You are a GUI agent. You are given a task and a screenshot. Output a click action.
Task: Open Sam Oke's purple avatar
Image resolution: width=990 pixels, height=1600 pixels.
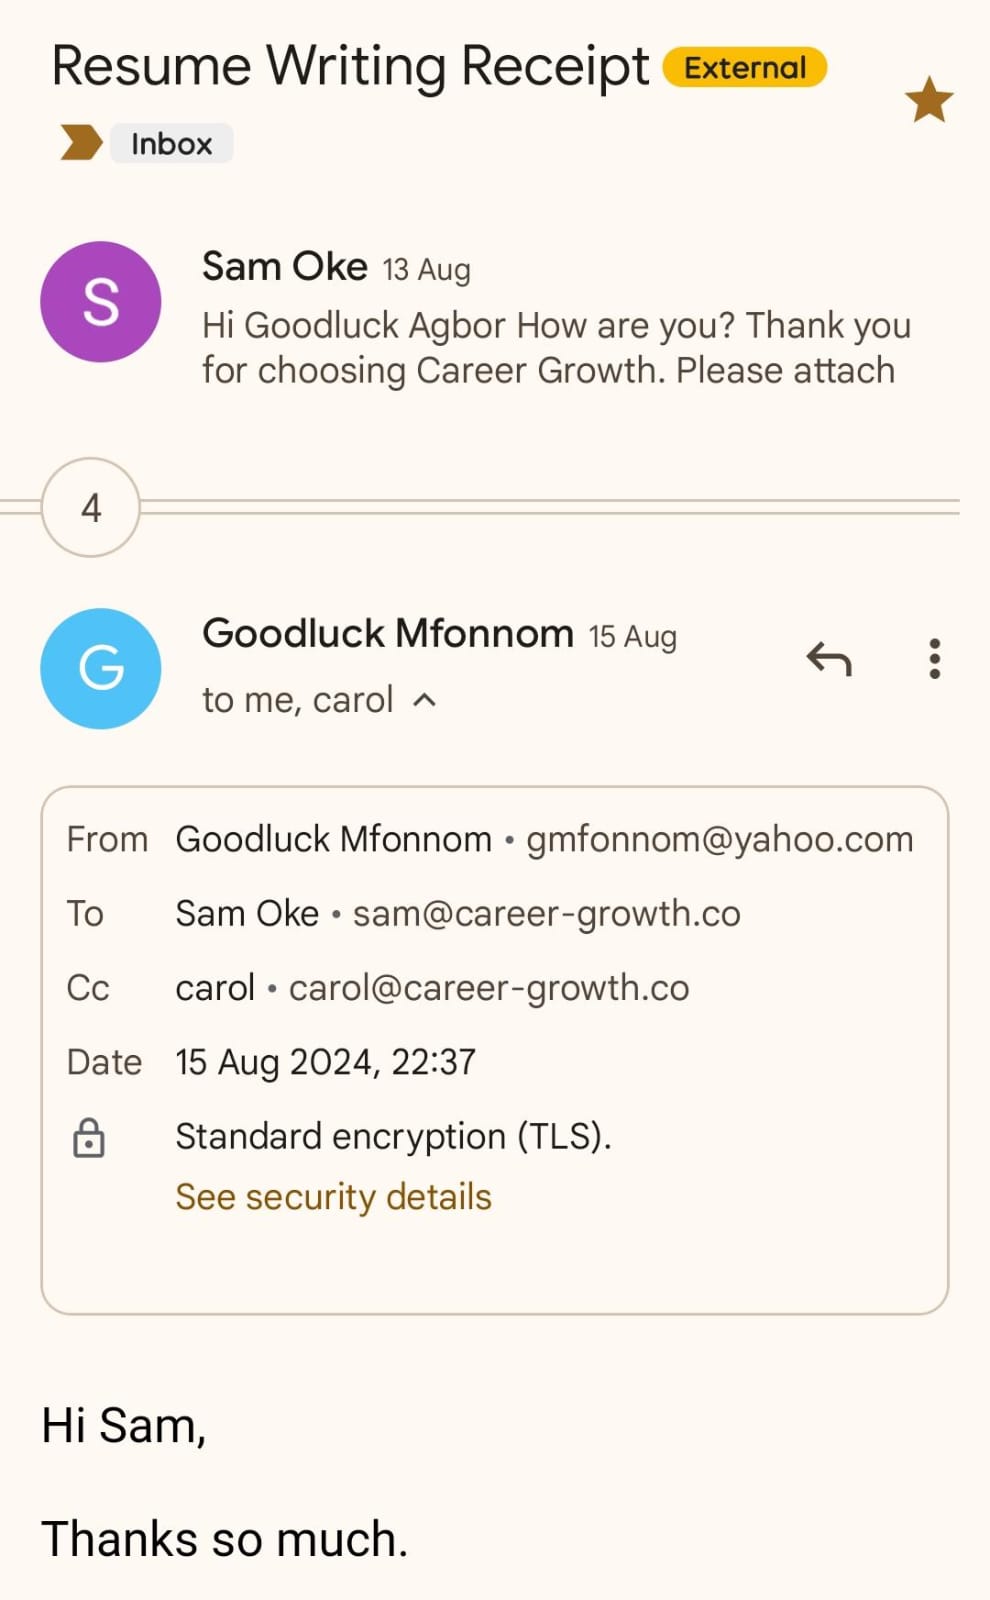[100, 301]
